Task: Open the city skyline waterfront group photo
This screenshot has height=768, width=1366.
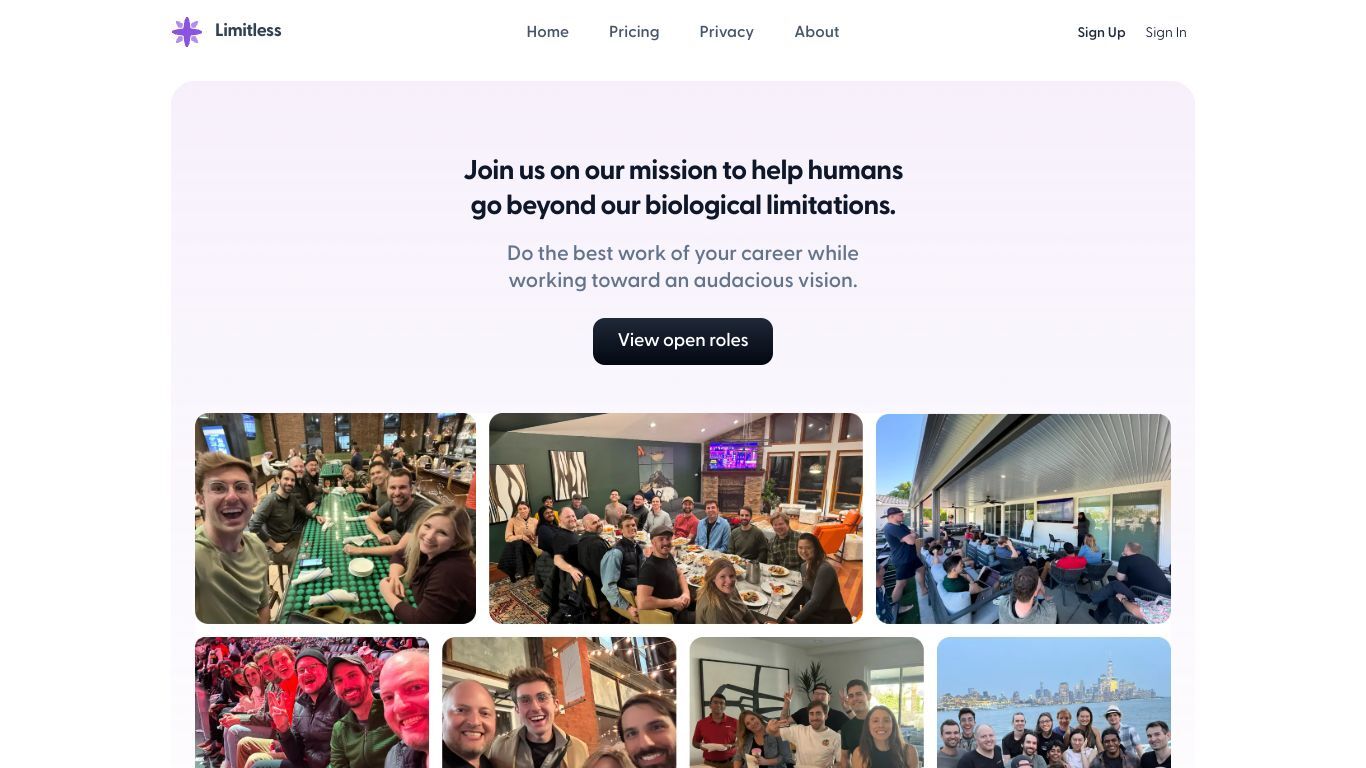Action: [x=1054, y=702]
